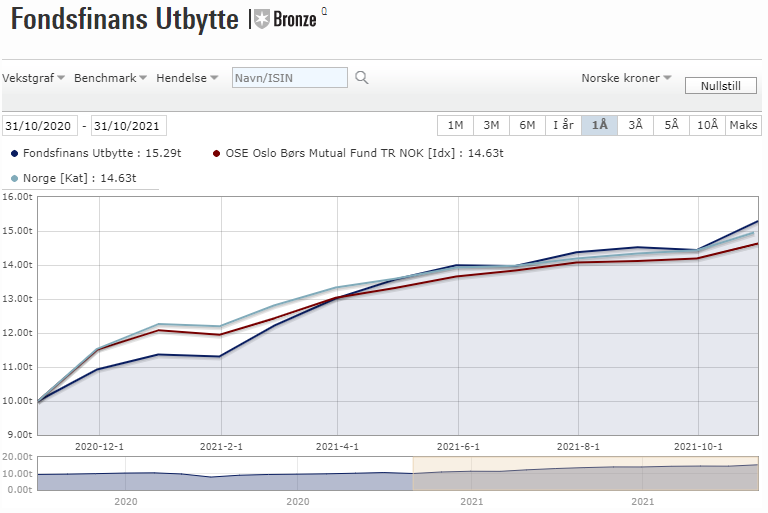The image size is (768, 513).
Task: Click the 2021-6-1 axis label
Action: point(458,447)
